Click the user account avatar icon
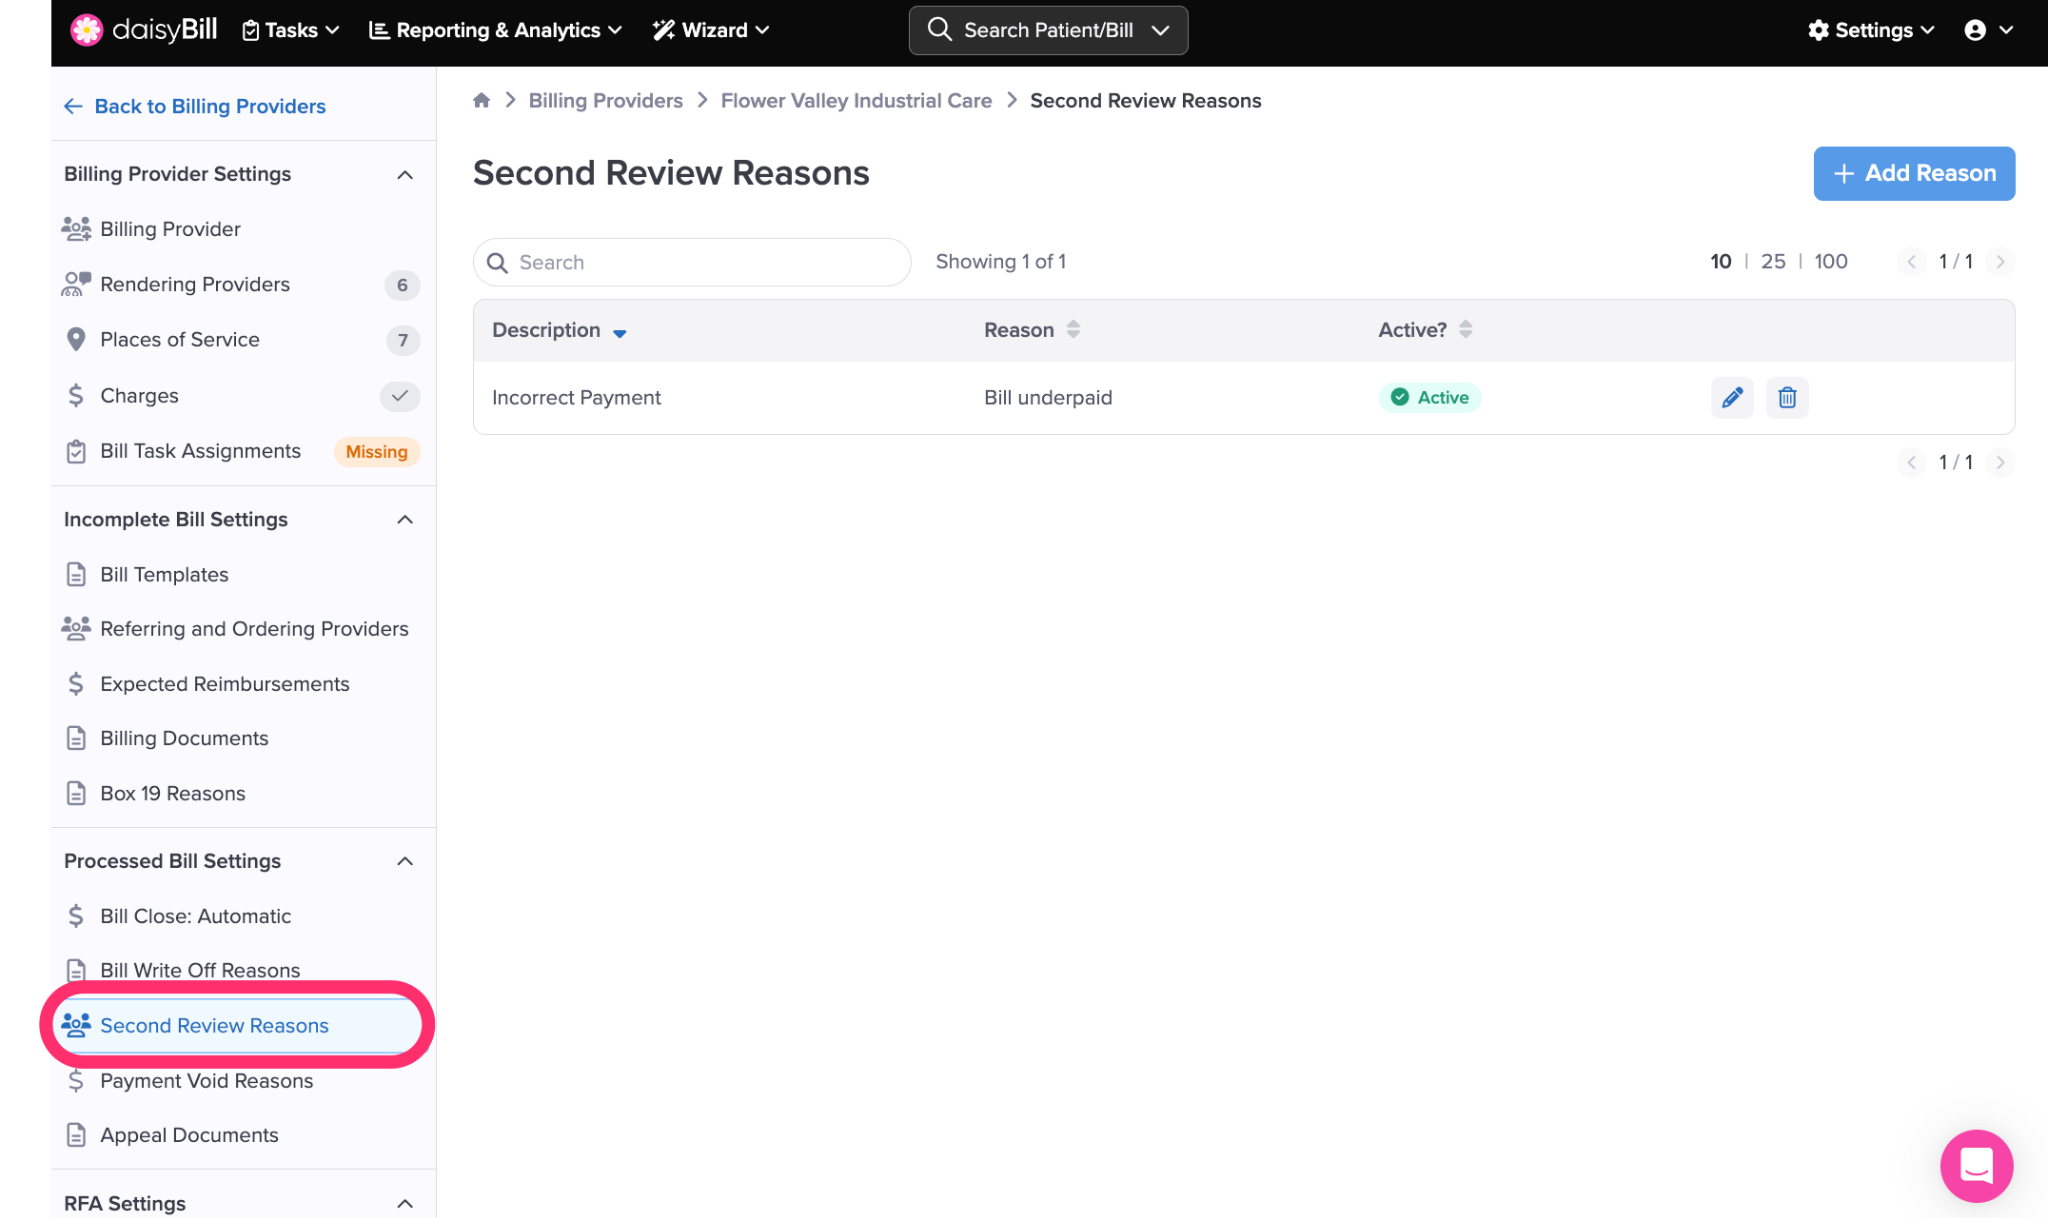The width and height of the screenshot is (2048, 1218). point(1975,30)
